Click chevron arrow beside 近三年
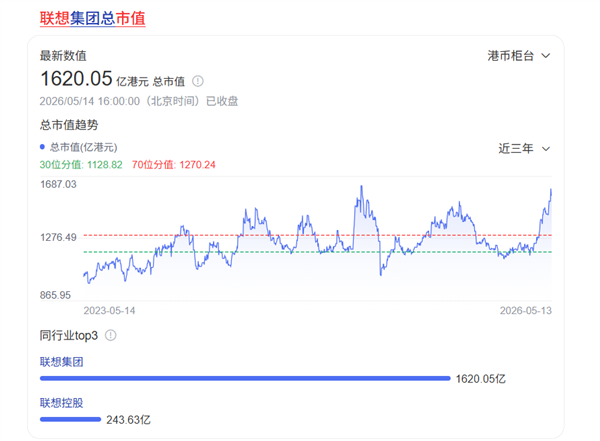This screenshot has height=441, width=600. pyautogui.click(x=546, y=149)
